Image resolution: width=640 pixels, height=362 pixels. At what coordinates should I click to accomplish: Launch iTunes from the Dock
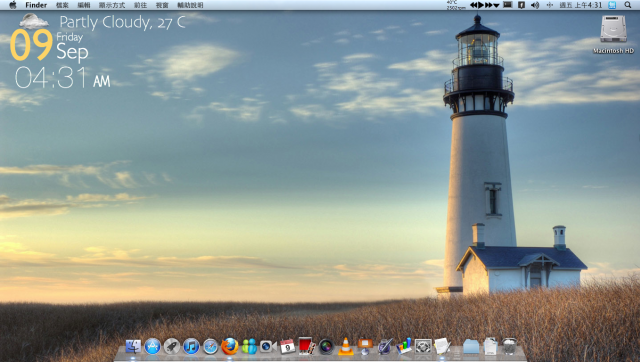191,346
